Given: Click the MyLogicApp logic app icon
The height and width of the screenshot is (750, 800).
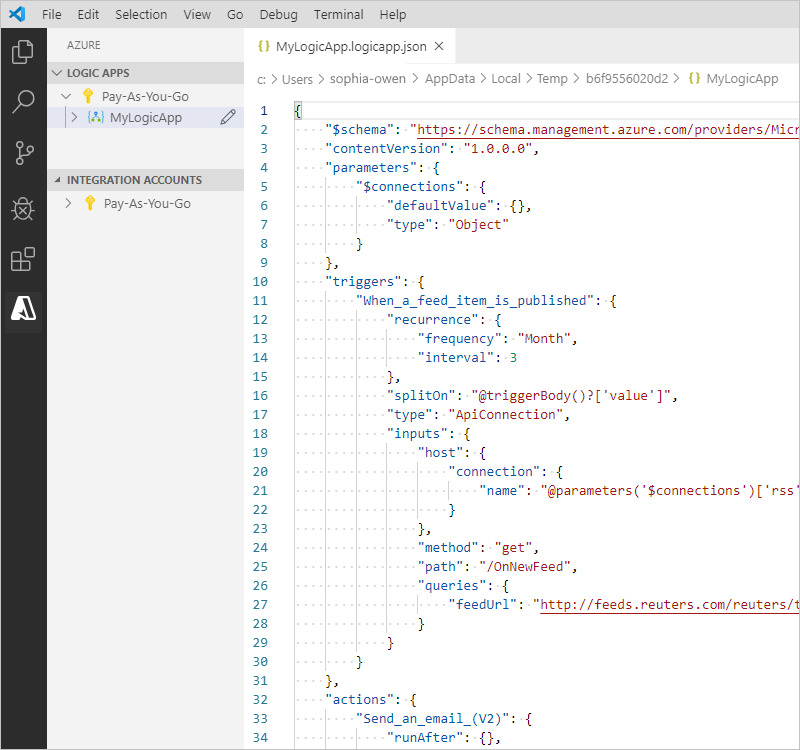Looking at the screenshot, I should 95,117.
